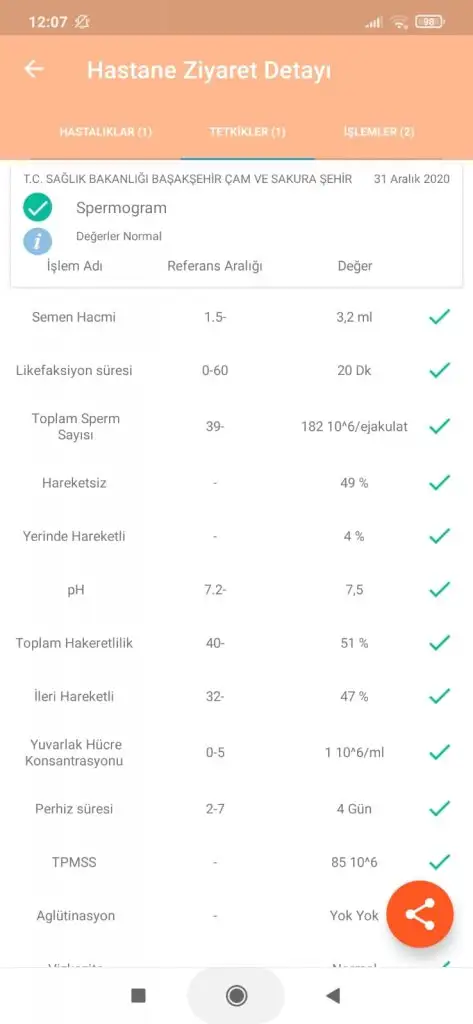Tap the checkmark in Semen Hacmi row

(440, 317)
